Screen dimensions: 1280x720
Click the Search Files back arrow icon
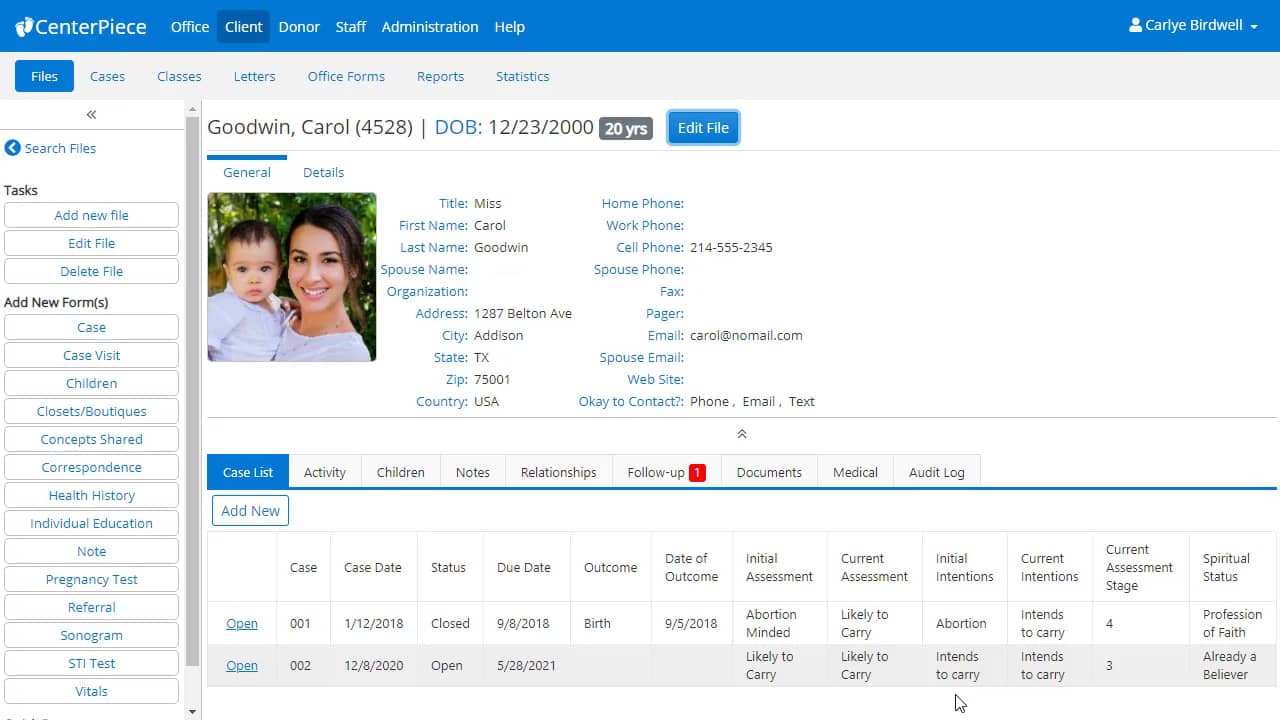click(12, 148)
